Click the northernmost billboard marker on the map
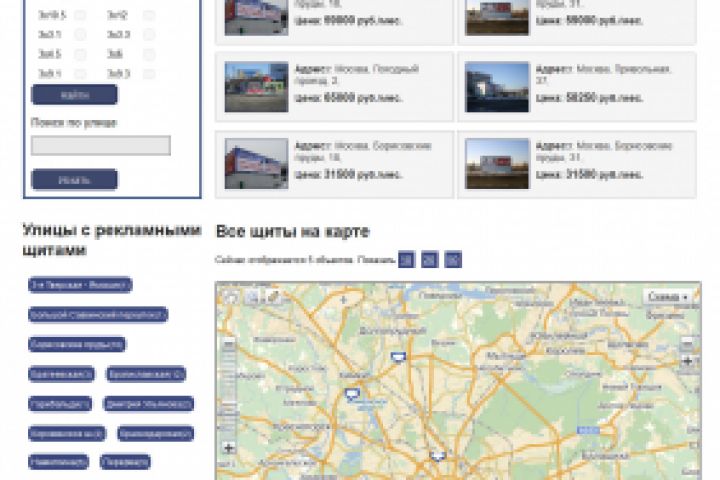Image resolution: width=720 pixels, height=480 pixels. (398, 357)
